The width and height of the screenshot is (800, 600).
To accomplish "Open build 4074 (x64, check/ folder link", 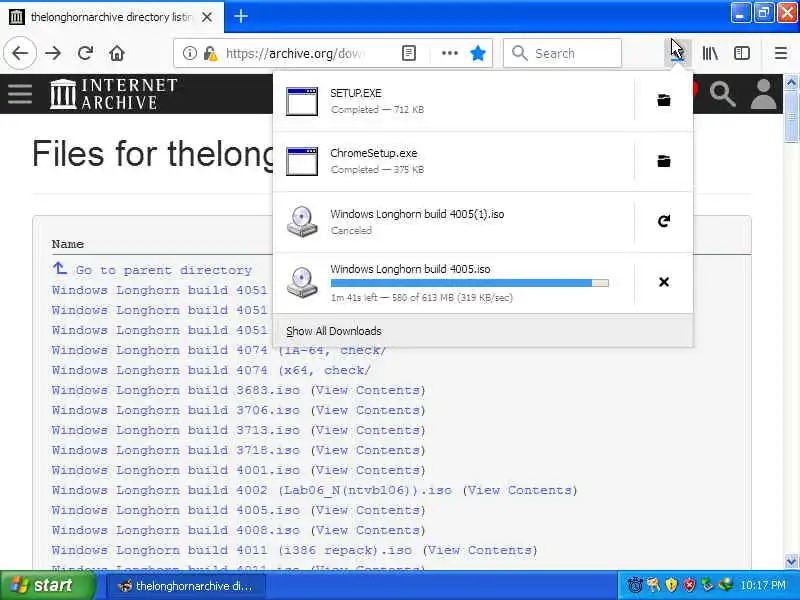I will 211,370.
